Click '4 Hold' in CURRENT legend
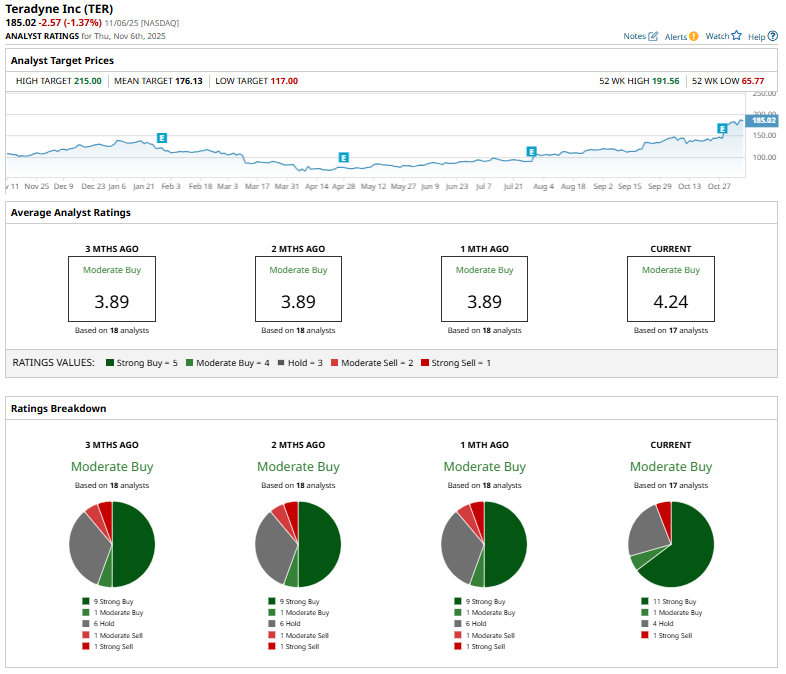The image size is (786, 674). point(663,623)
